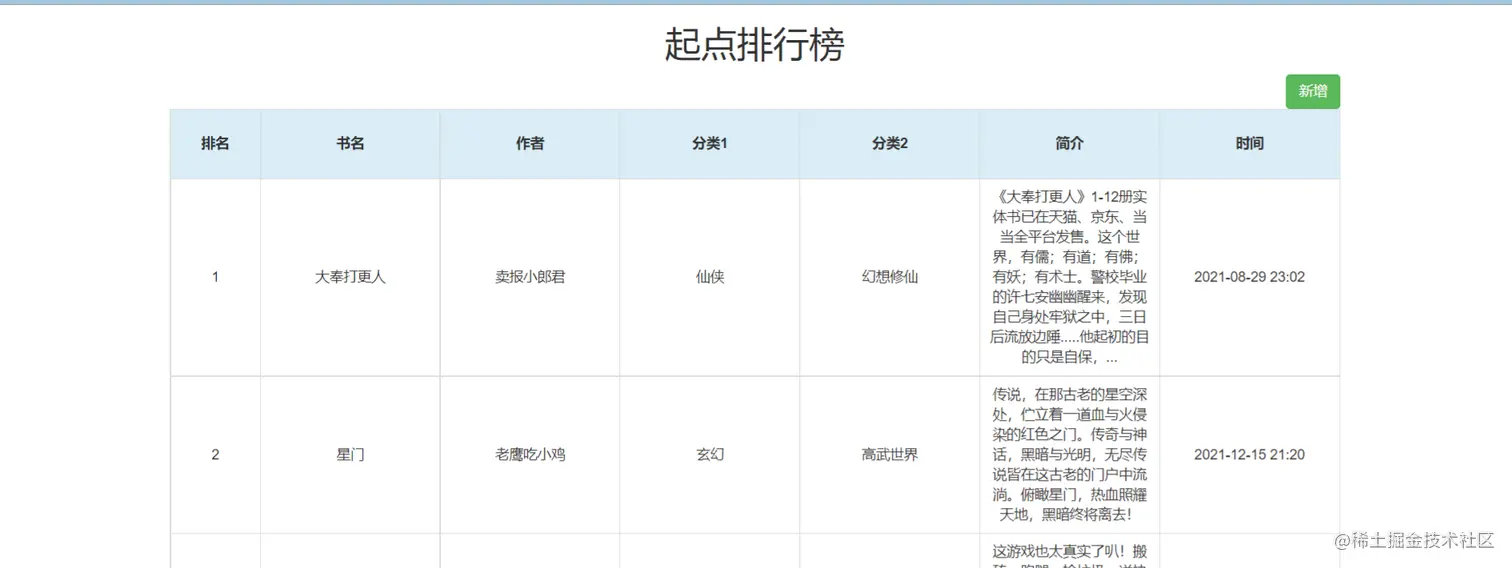1512x568 pixels.
Task: Select the 简介 column header
Action: [x=1069, y=144]
